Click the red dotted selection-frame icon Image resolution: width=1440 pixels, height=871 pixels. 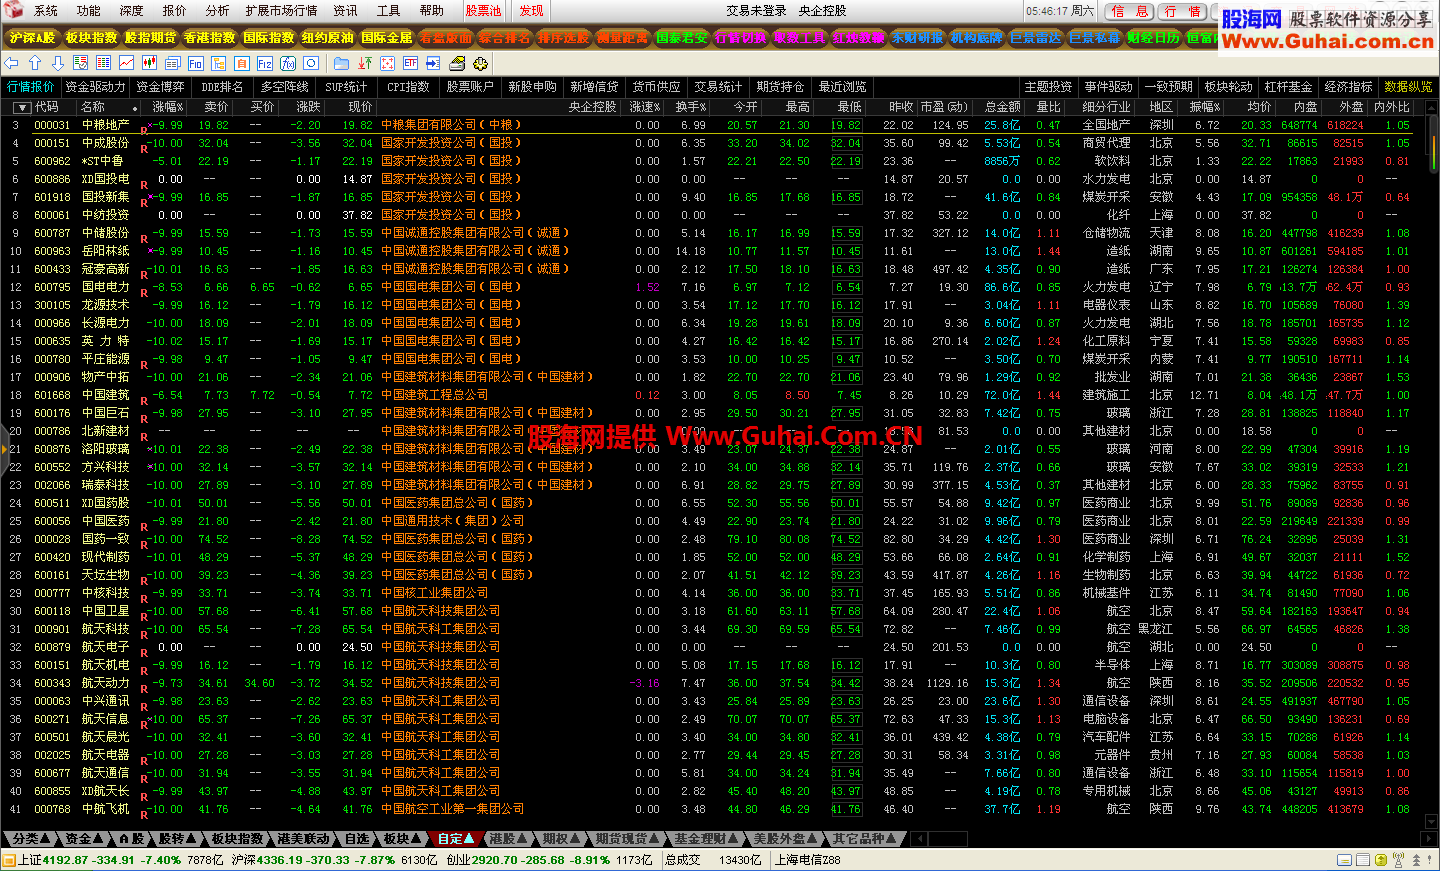pos(388,63)
